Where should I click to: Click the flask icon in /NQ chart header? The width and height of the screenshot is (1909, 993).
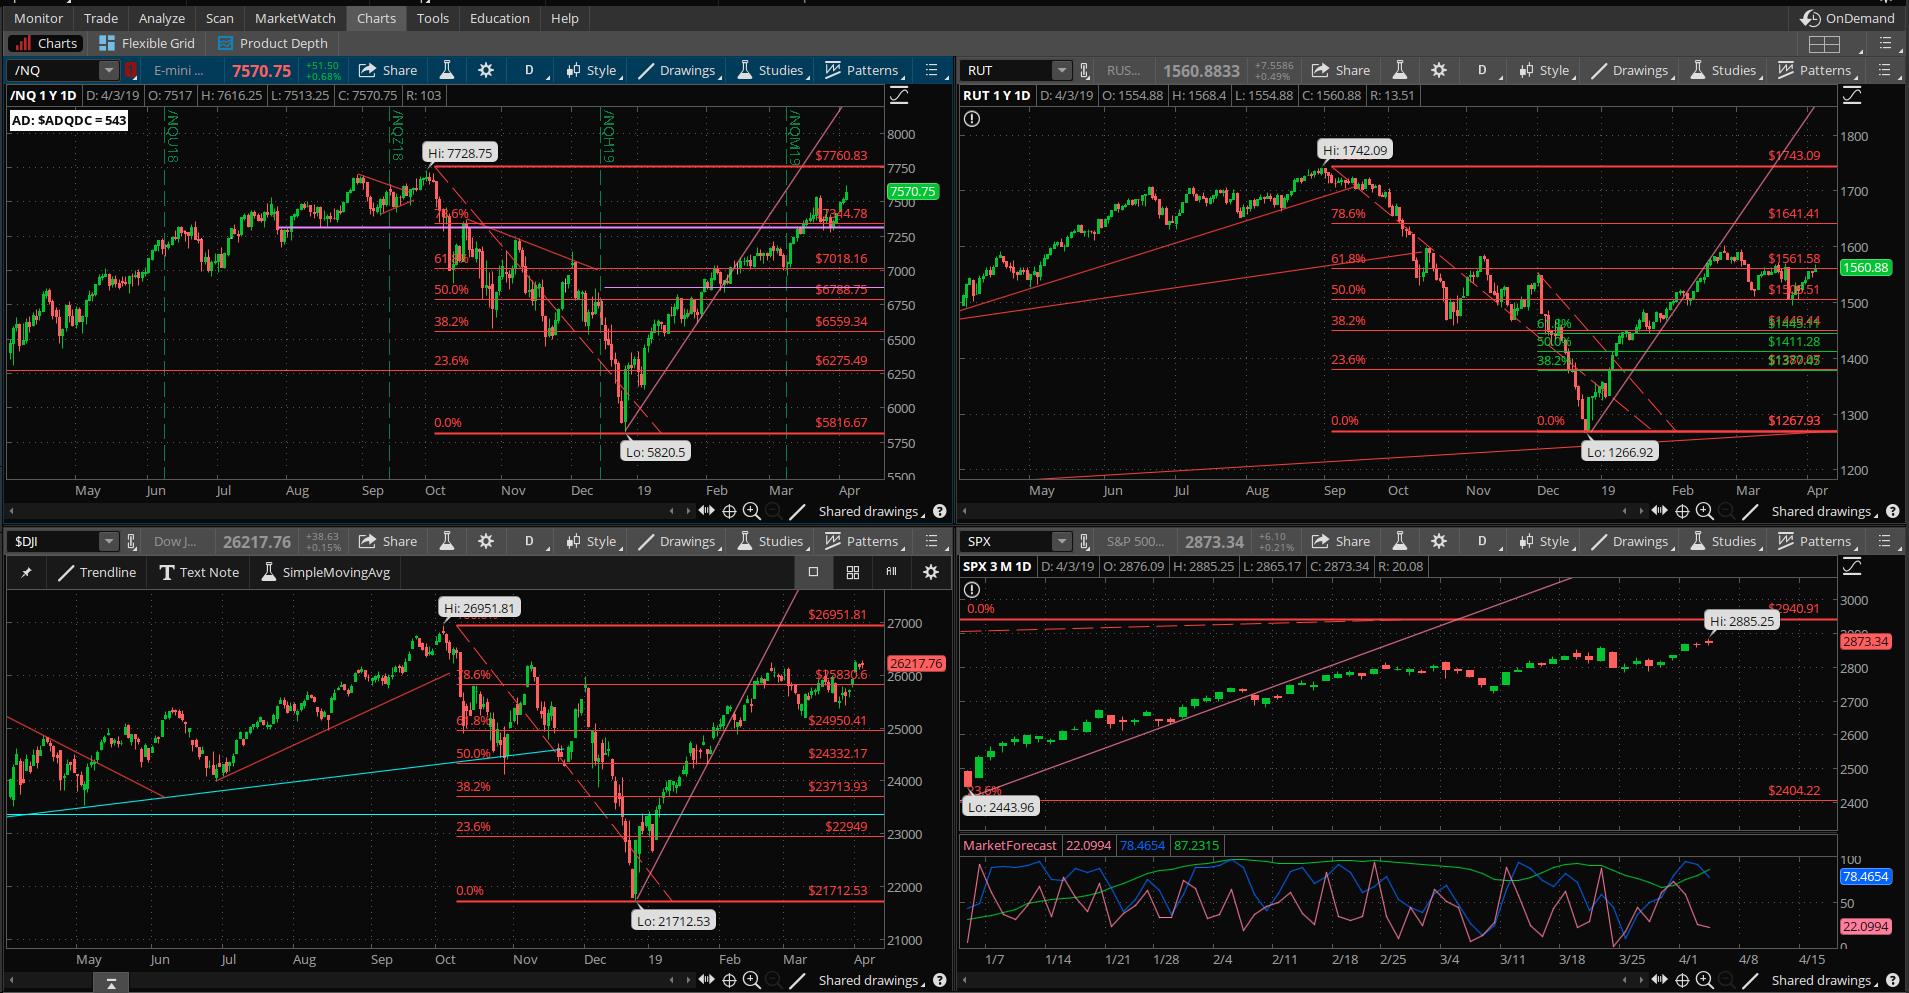[x=447, y=70]
